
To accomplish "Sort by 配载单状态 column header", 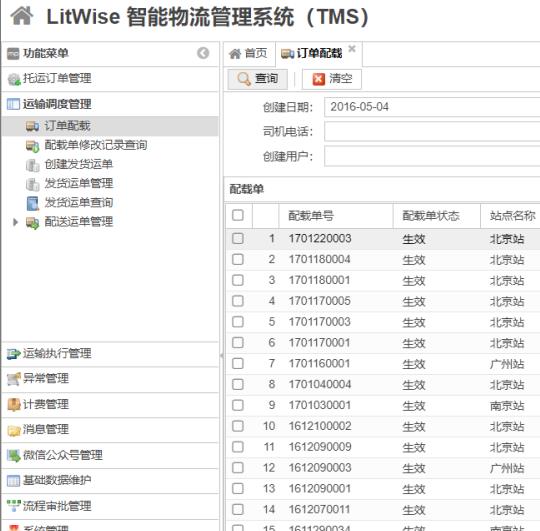I will tap(437, 216).
